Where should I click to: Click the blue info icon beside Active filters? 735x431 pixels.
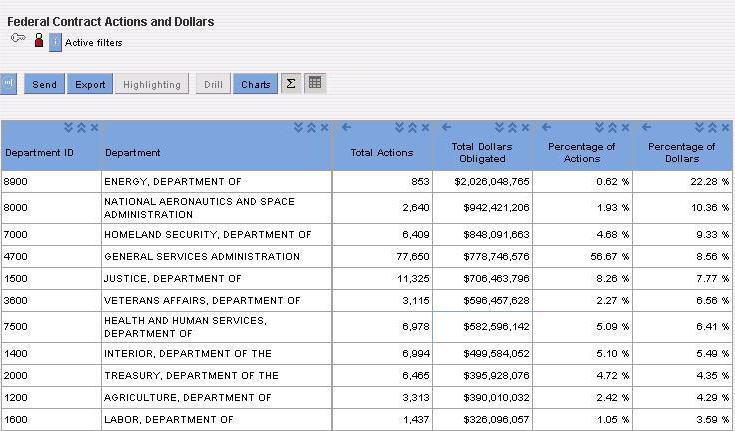(55, 42)
